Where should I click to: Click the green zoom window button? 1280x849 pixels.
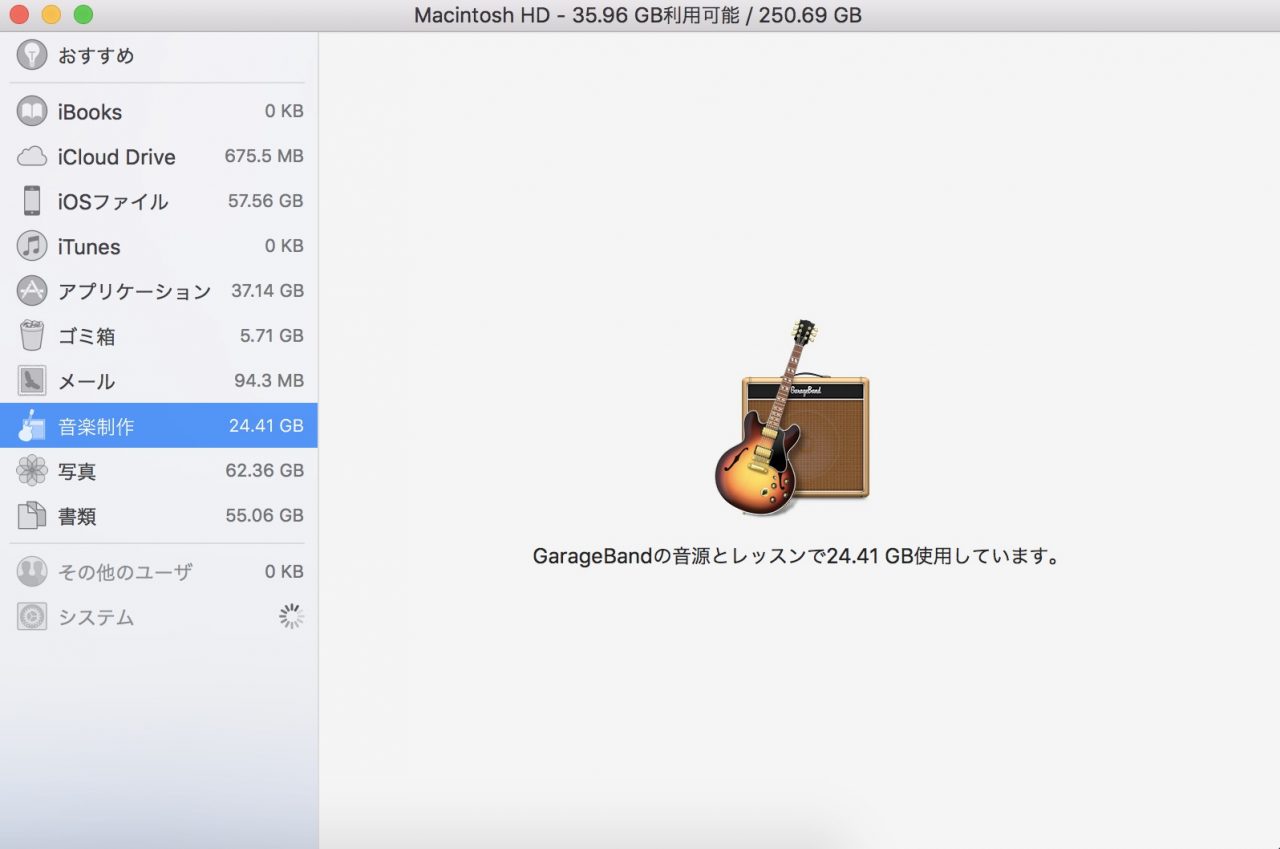click(x=83, y=15)
